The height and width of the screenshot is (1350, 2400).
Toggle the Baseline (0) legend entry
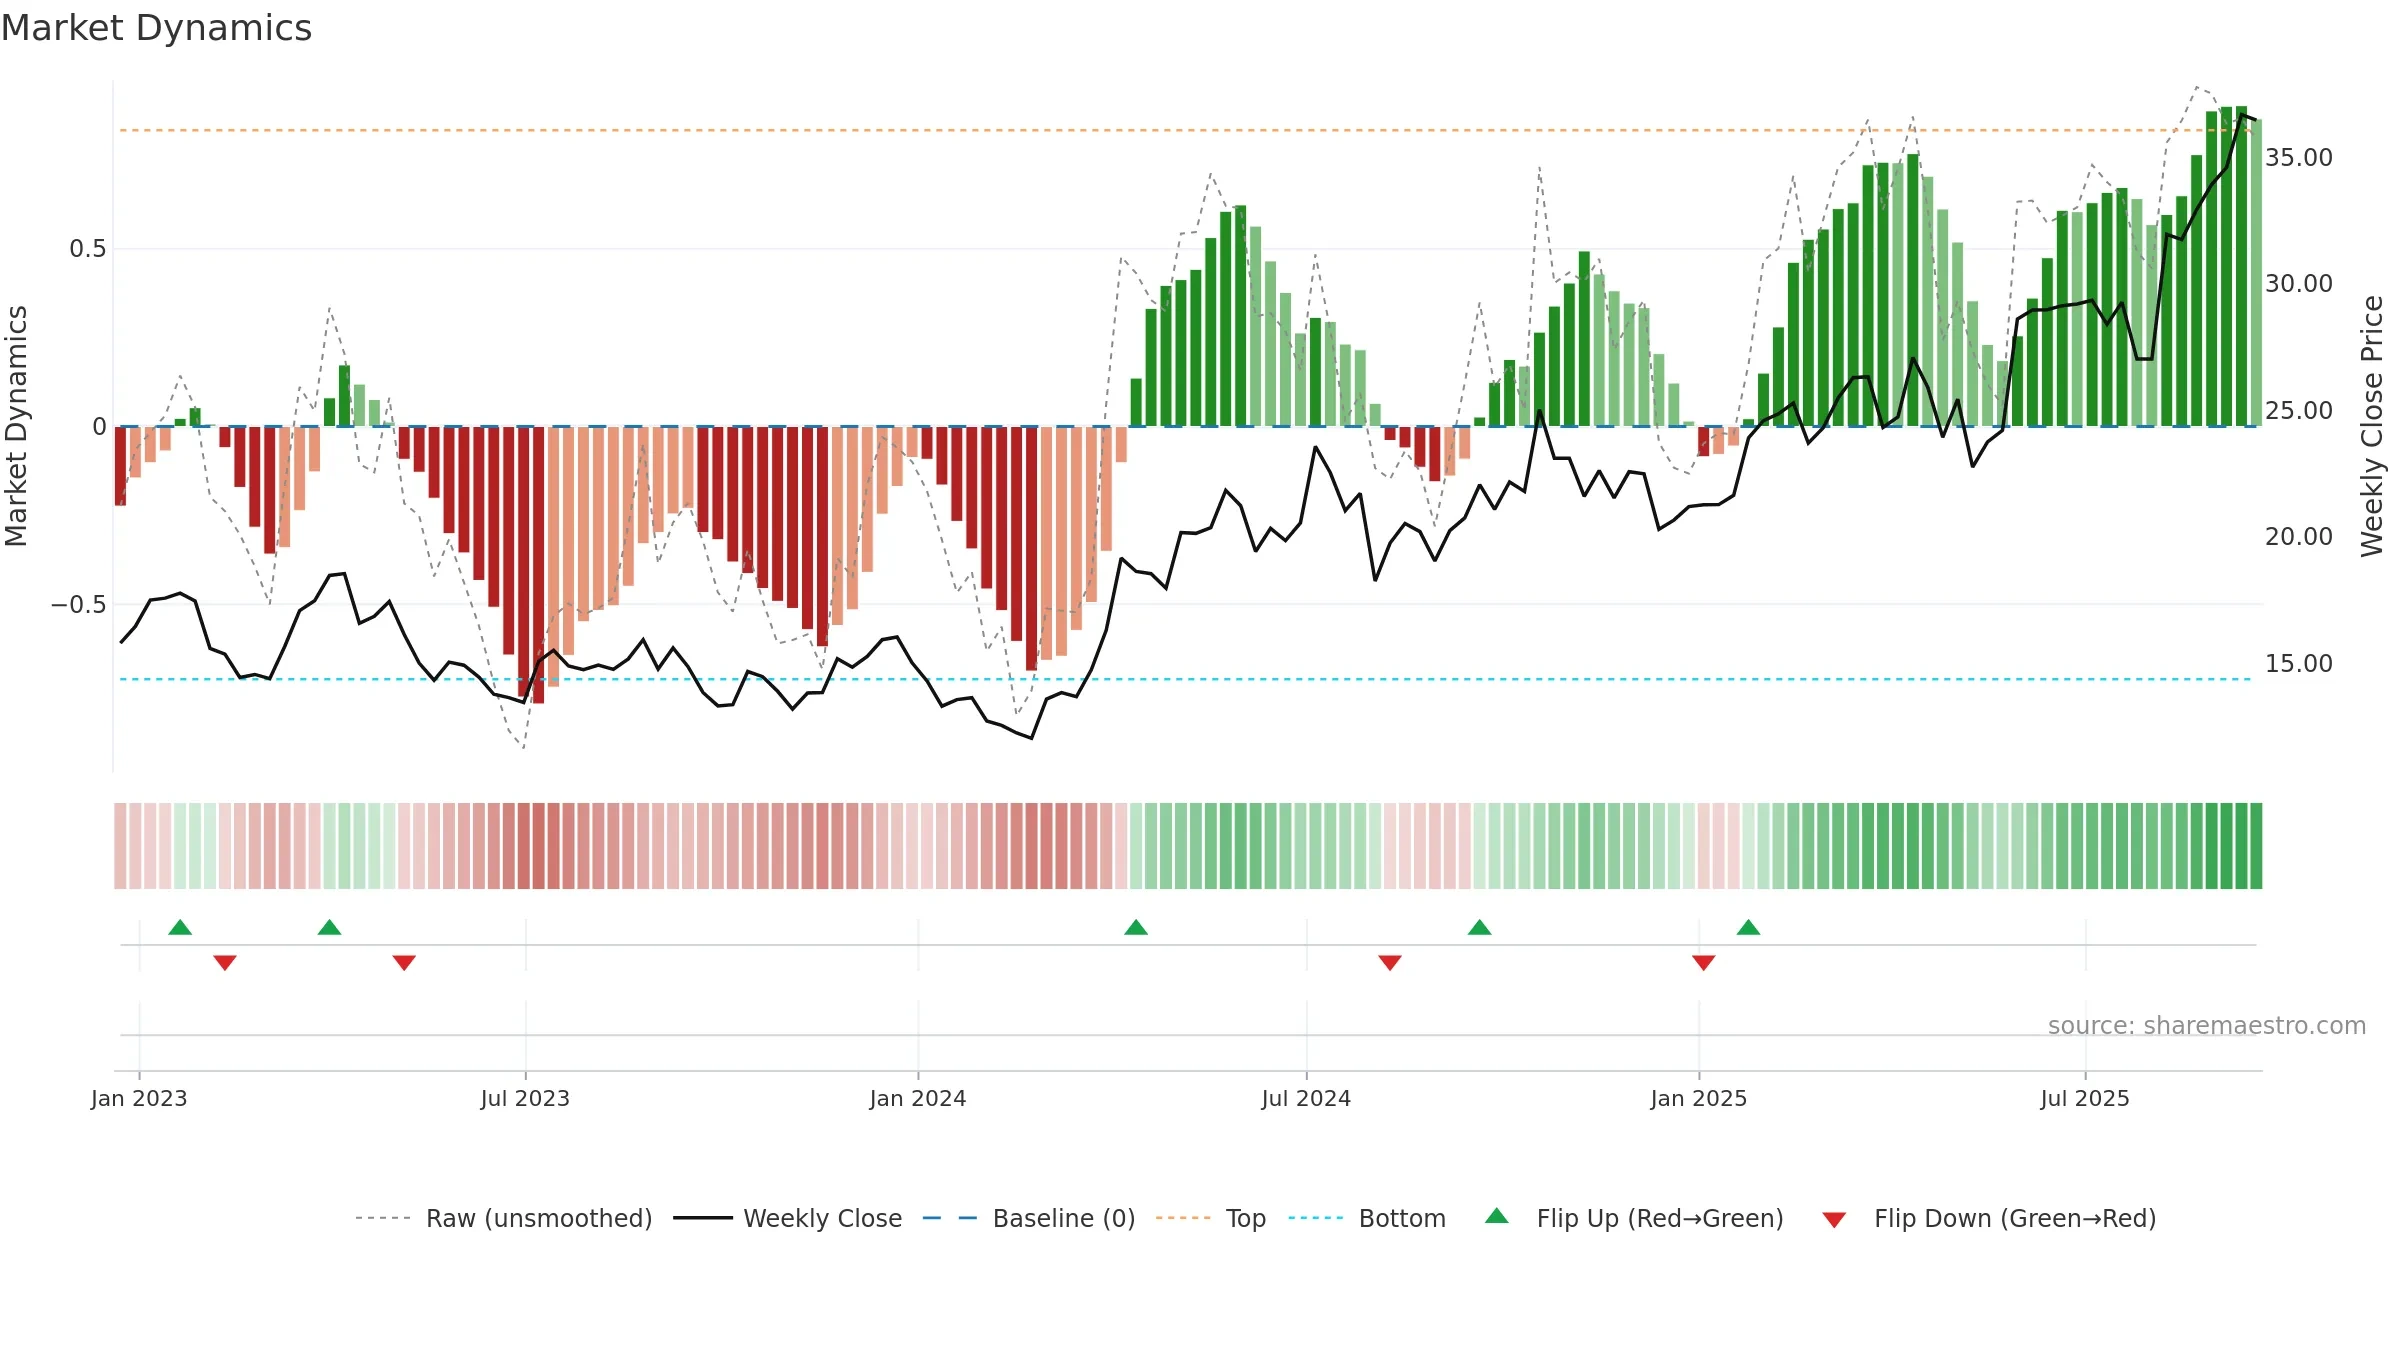pos(1029,1218)
